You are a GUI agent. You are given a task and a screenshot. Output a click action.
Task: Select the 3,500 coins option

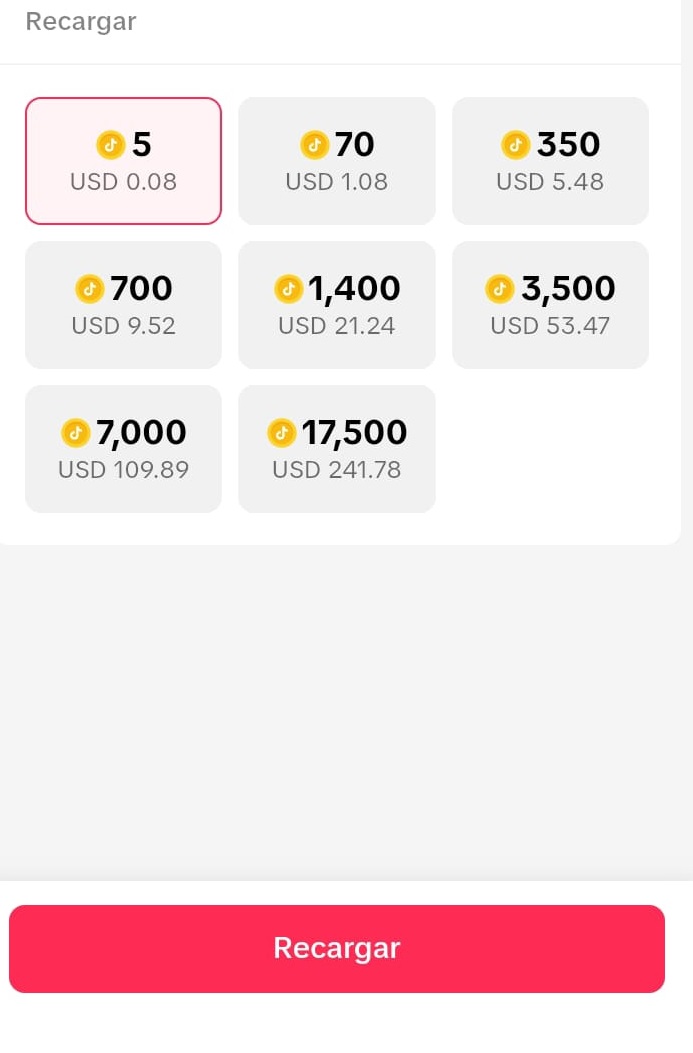(x=550, y=304)
